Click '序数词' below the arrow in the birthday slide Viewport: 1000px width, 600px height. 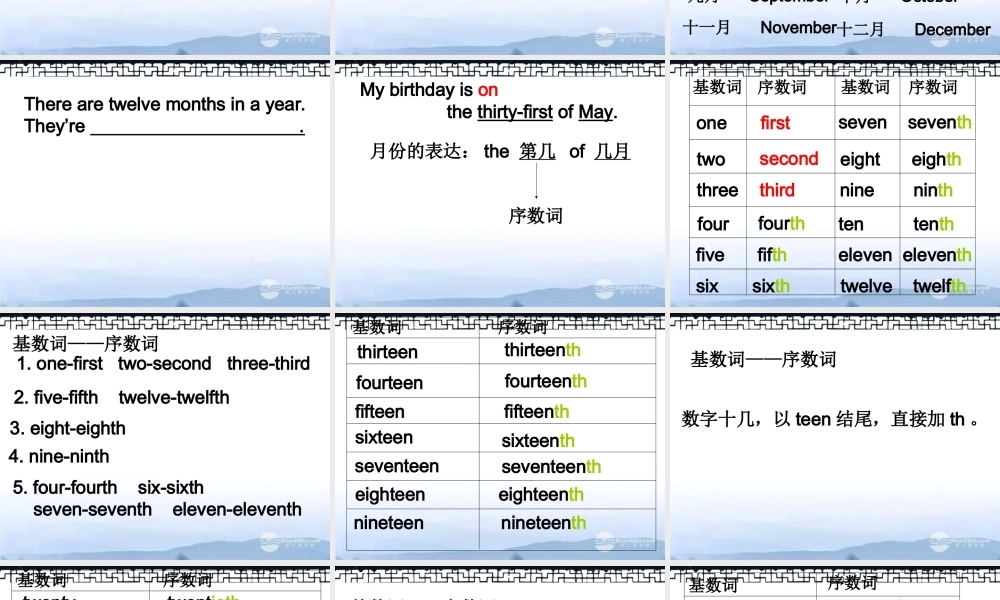pos(536,216)
